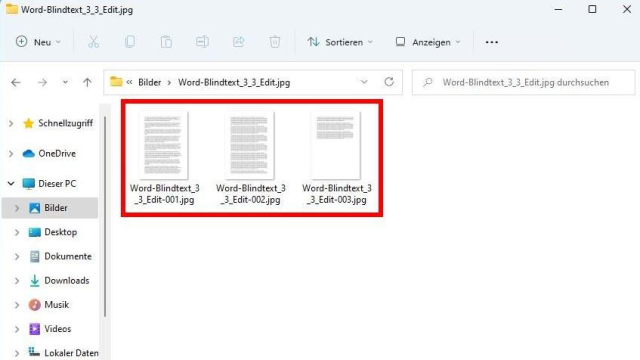Click file name Word-Blindtext_3_3_Edit-002.jpg label
Image resolution: width=640 pixels, height=360 pixels.
tap(251, 194)
